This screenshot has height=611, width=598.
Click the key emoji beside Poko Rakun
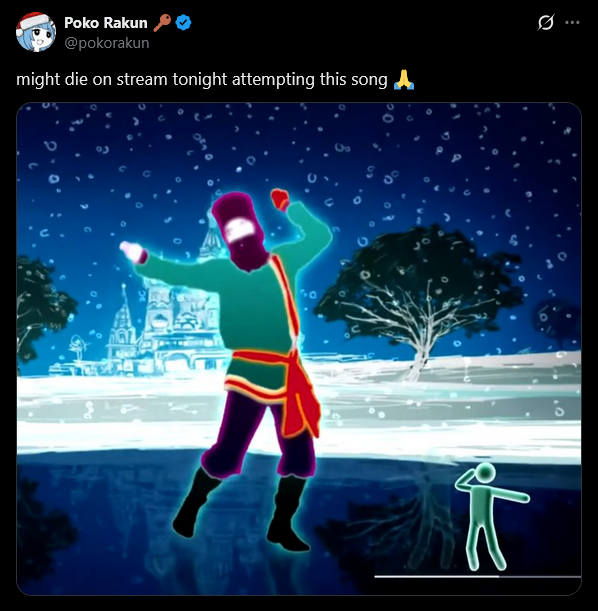coord(162,23)
